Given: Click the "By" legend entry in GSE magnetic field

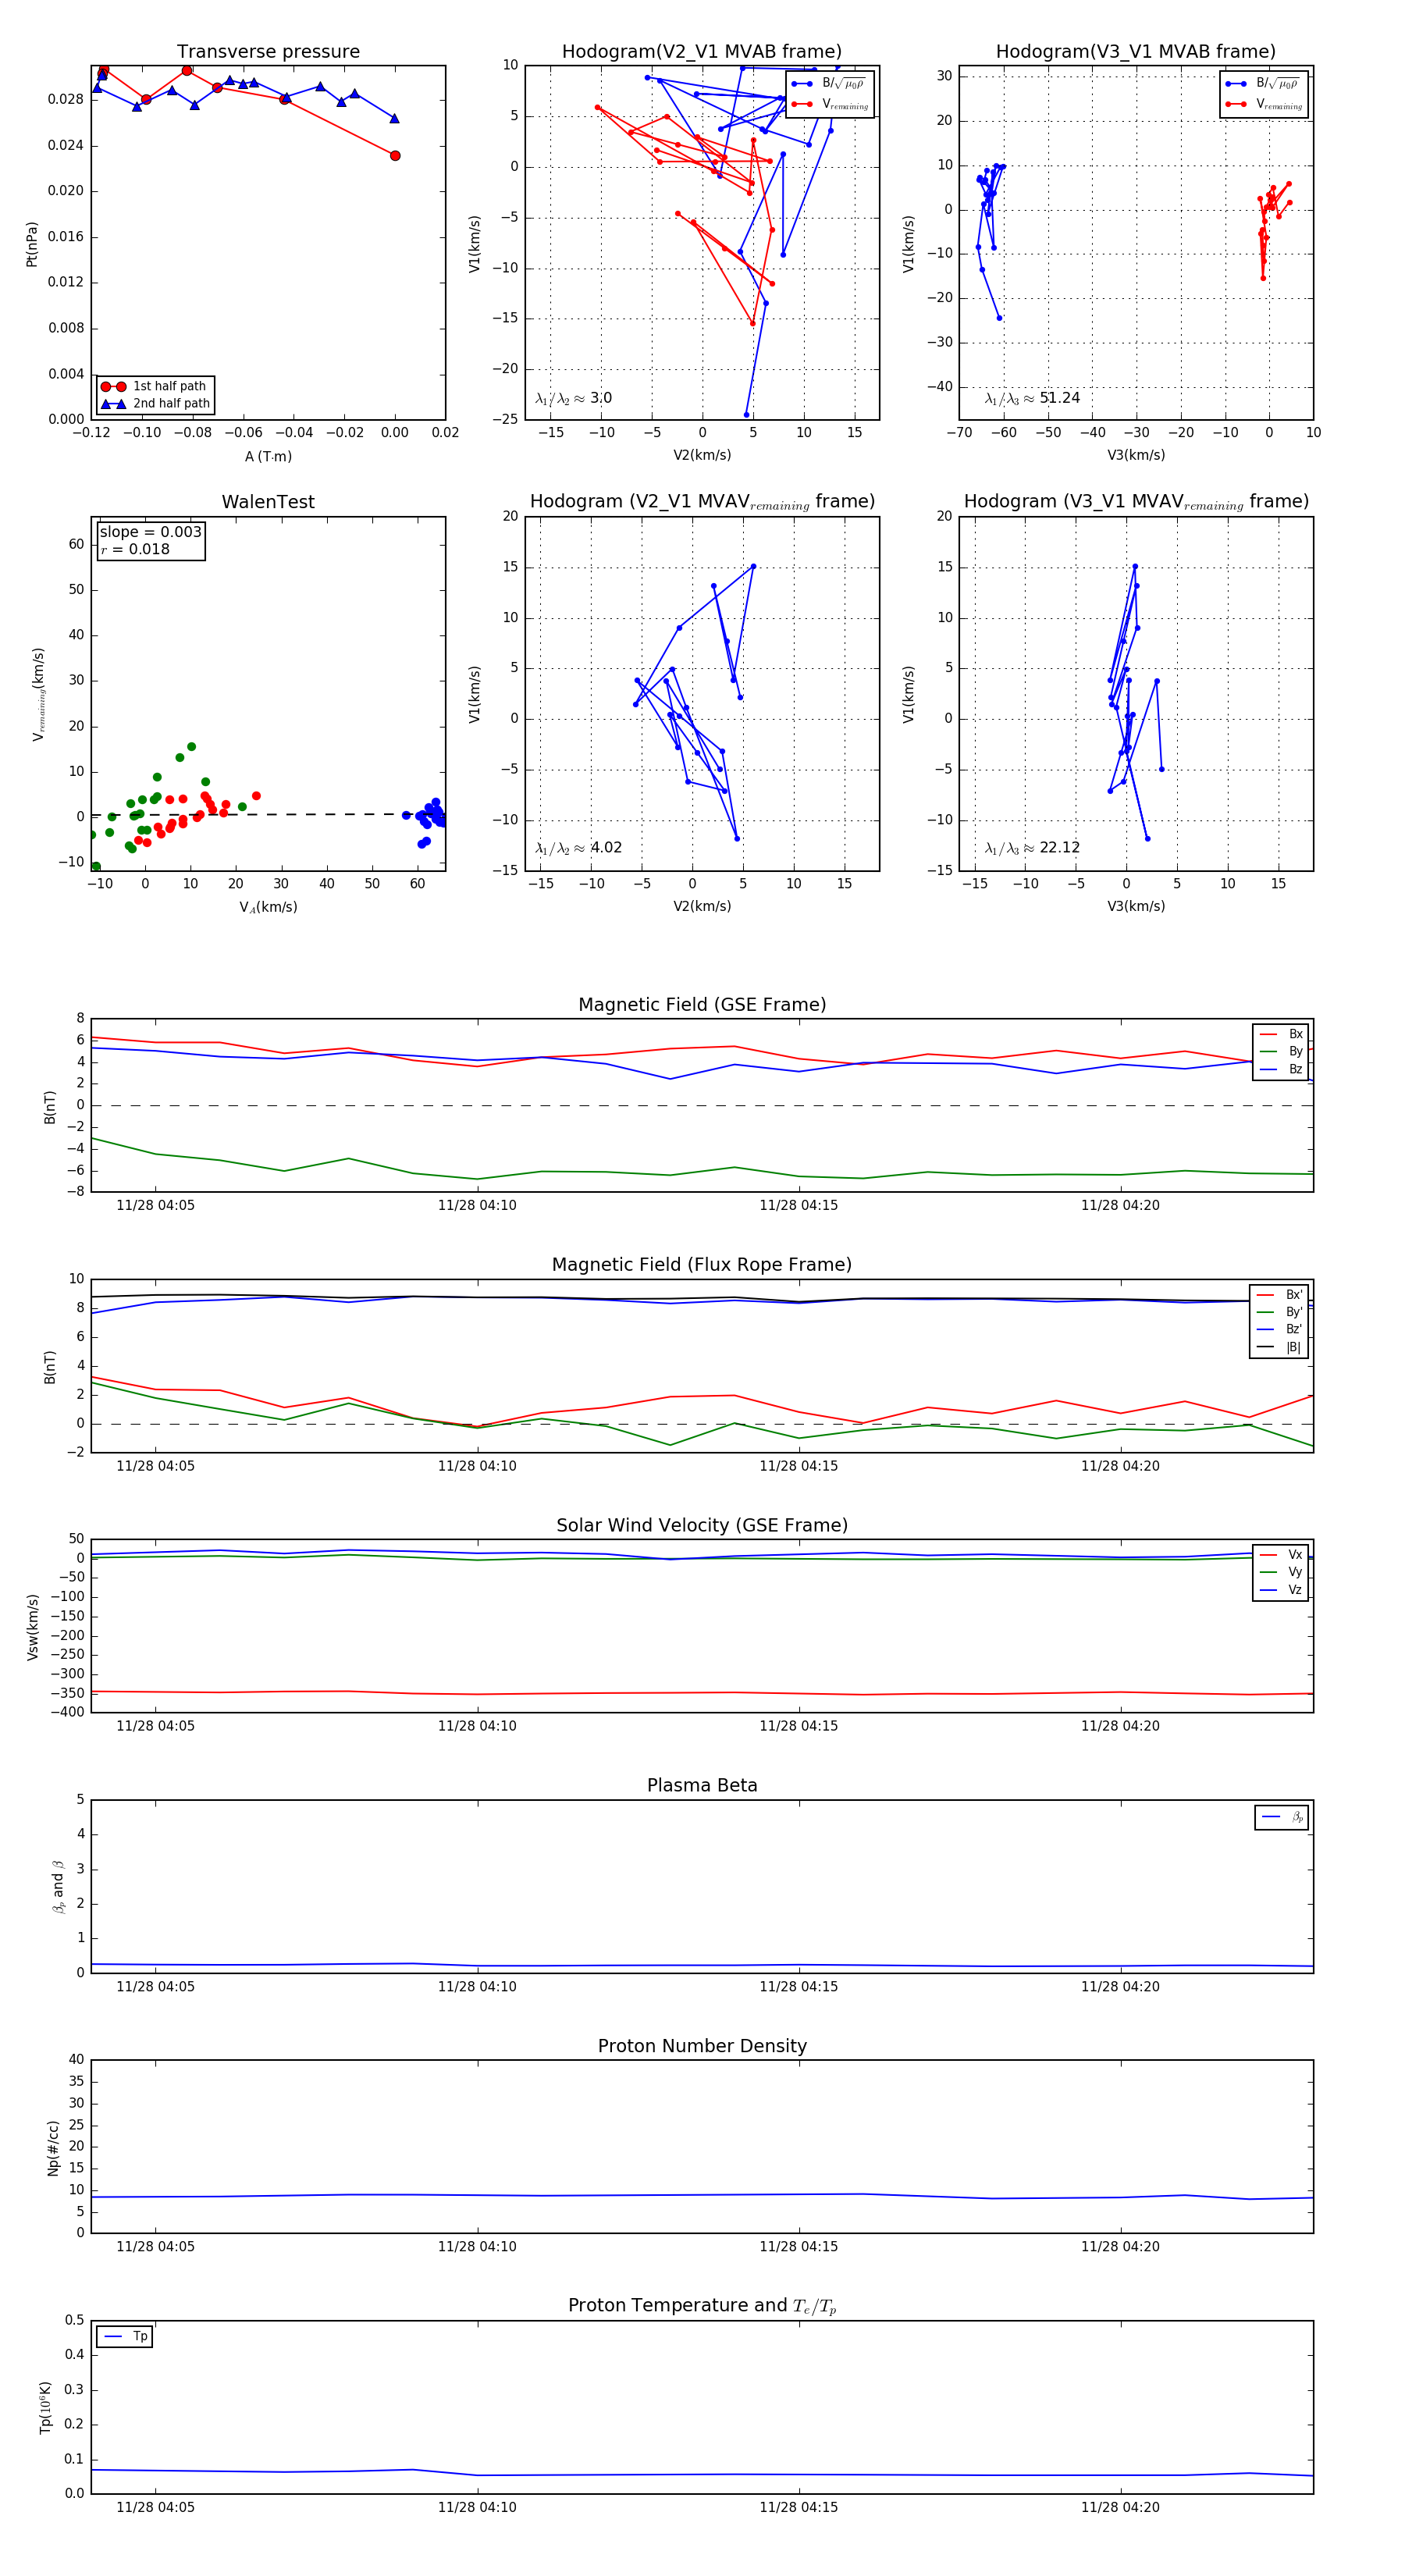Looking at the screenshot, I should [1281, 1052].
